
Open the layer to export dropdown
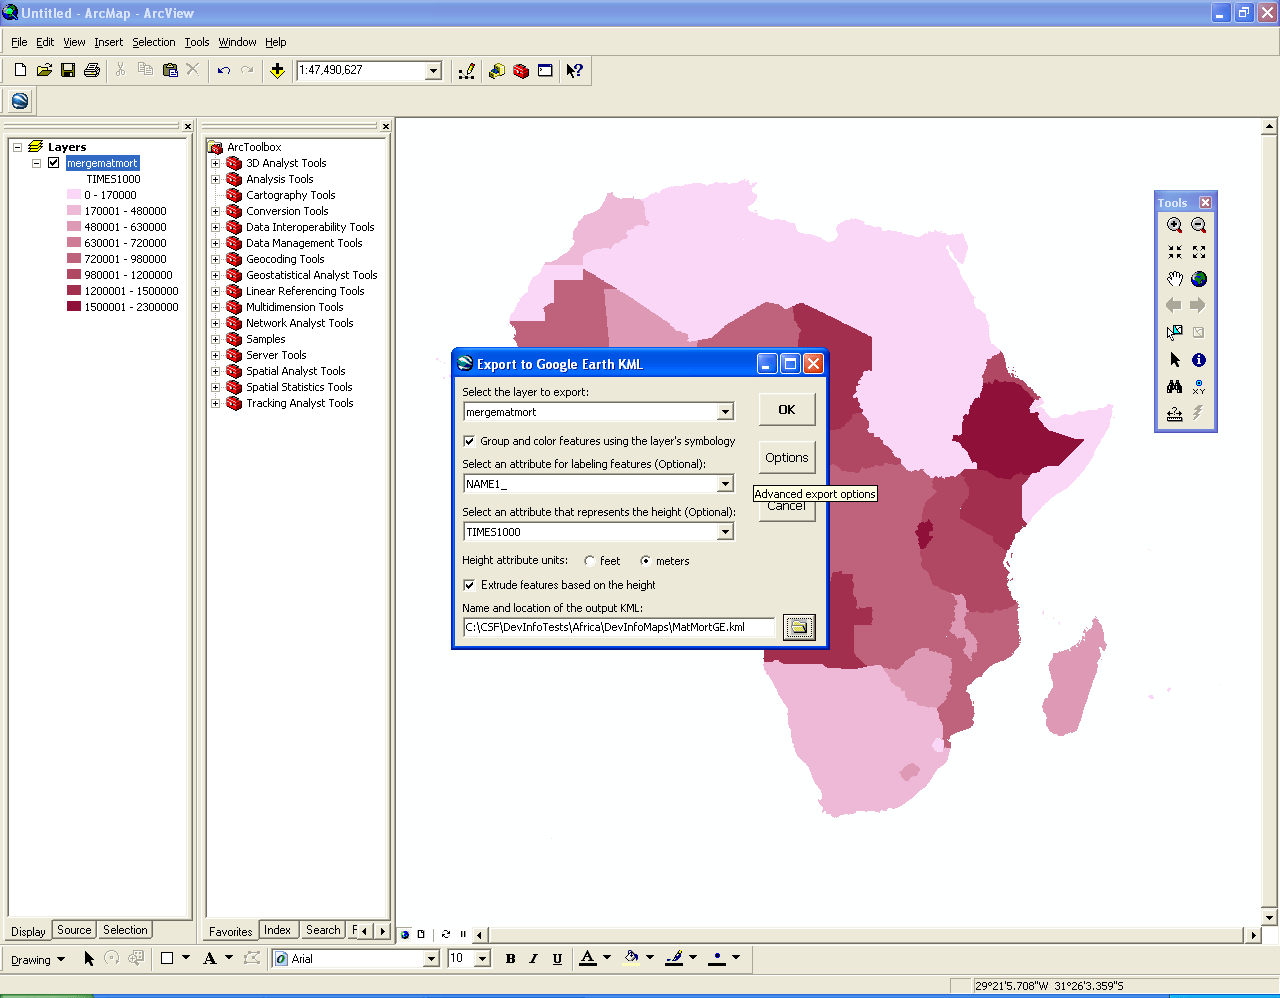click(x=726, y=412)
